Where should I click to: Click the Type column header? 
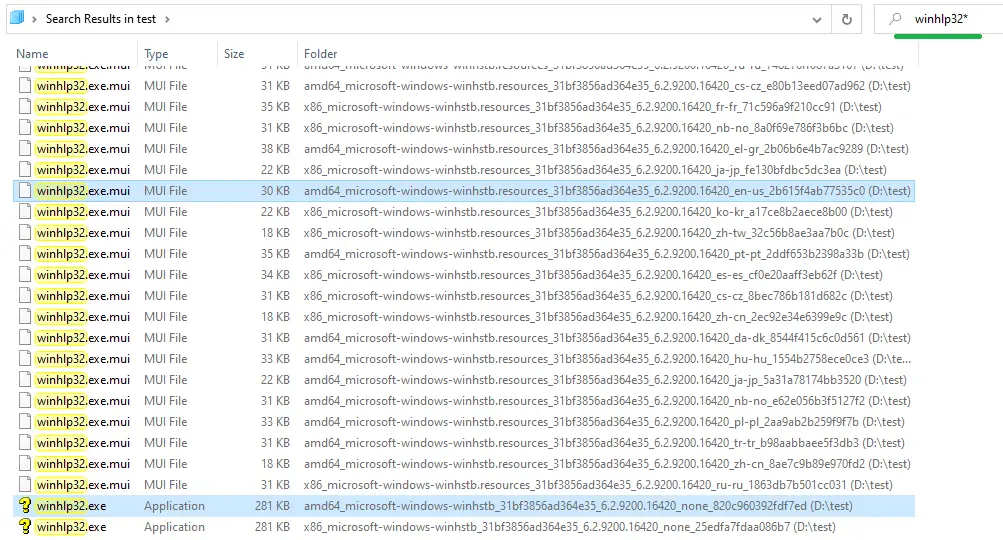click(156, 54)
